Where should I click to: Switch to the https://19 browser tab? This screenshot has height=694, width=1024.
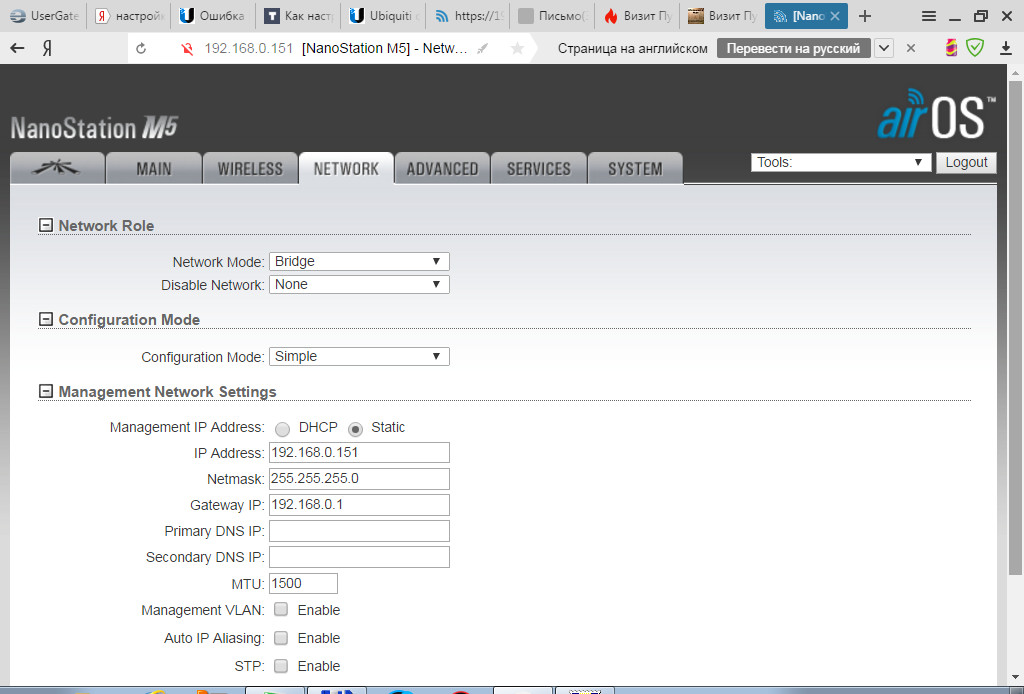coord(468,16)
